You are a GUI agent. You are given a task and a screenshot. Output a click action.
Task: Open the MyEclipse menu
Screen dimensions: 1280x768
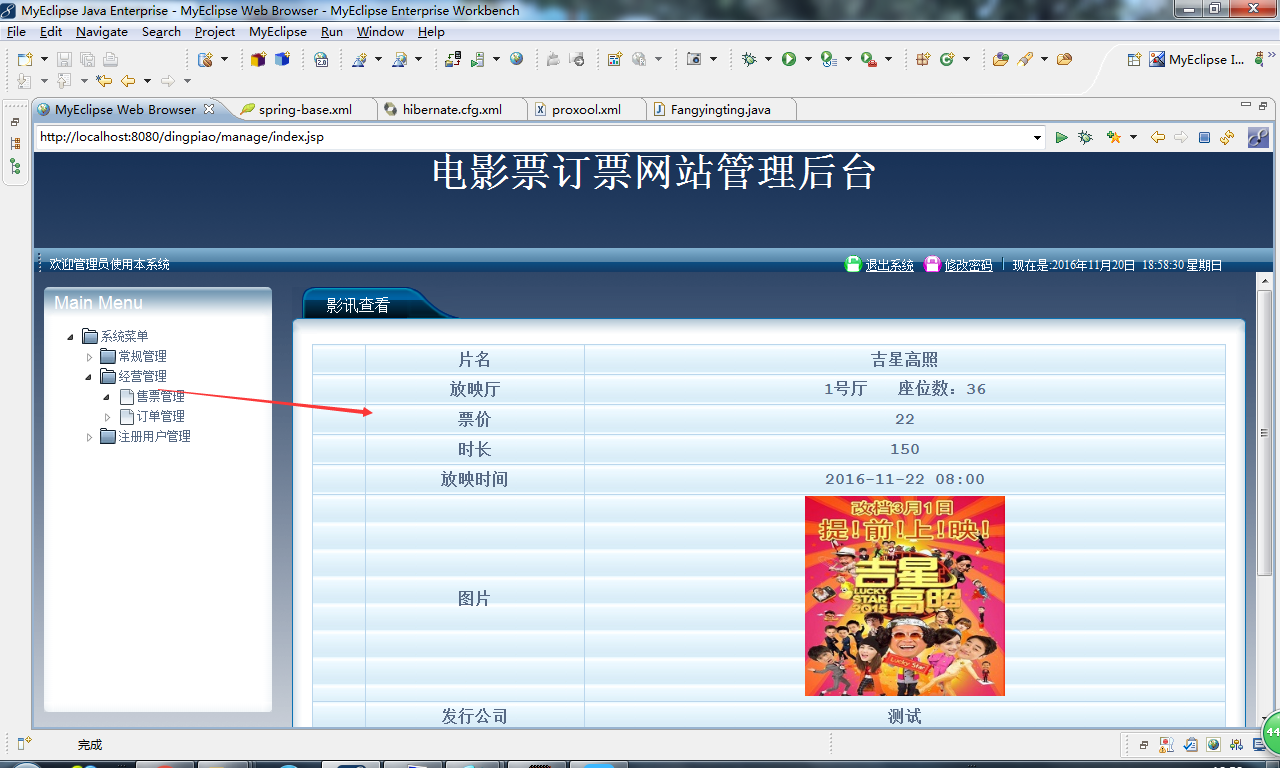tap(278, 32)
